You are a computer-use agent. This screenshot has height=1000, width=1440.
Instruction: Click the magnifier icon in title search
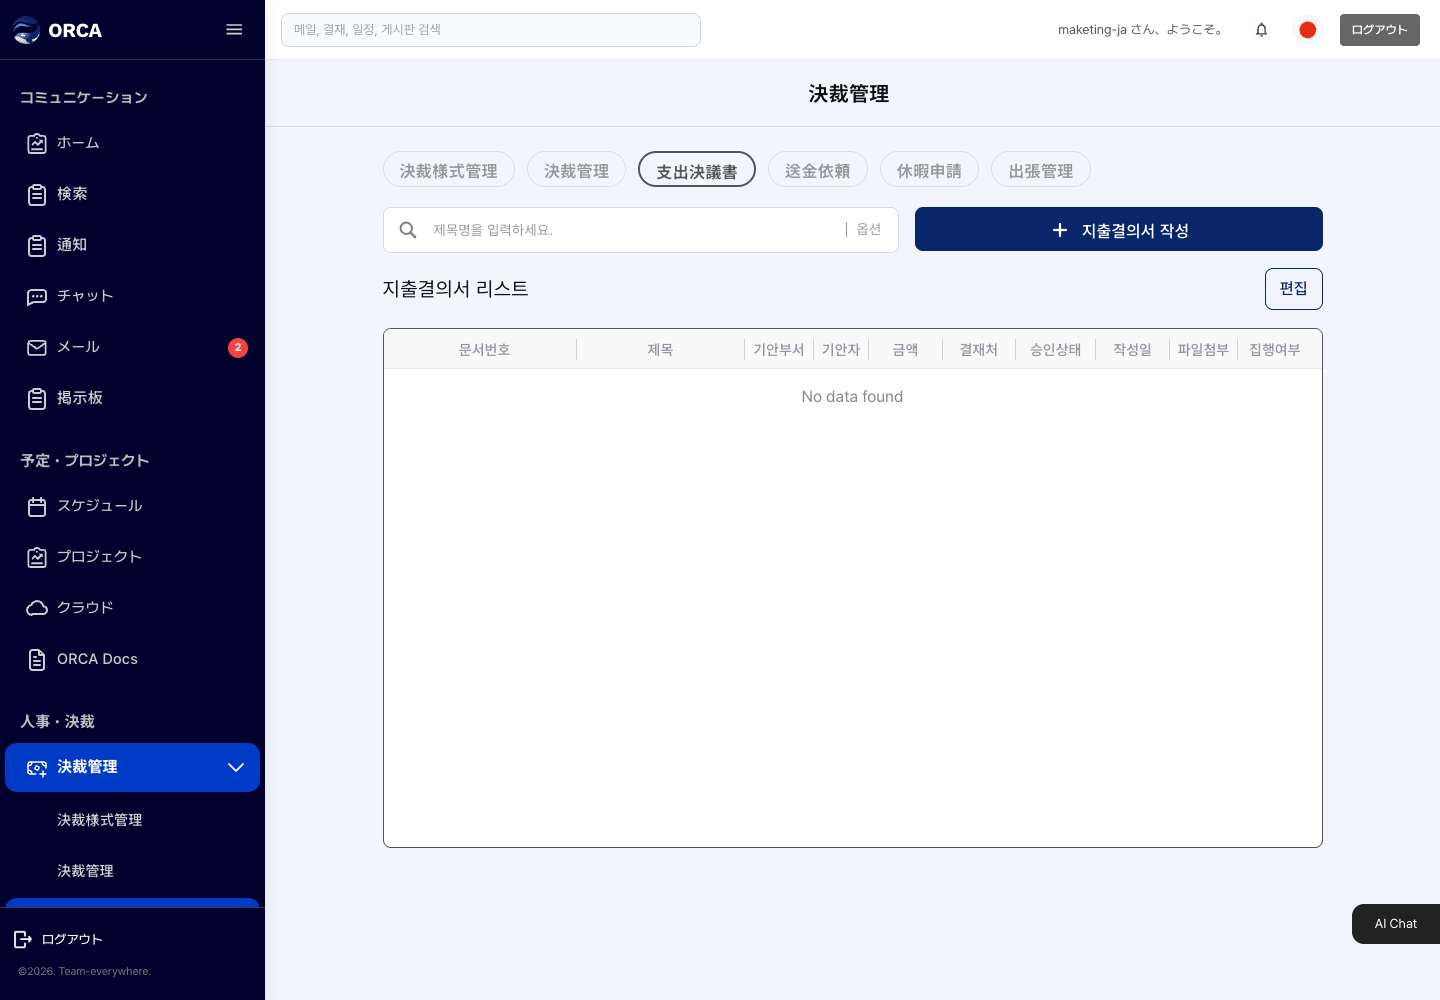(x=408, y=230)
